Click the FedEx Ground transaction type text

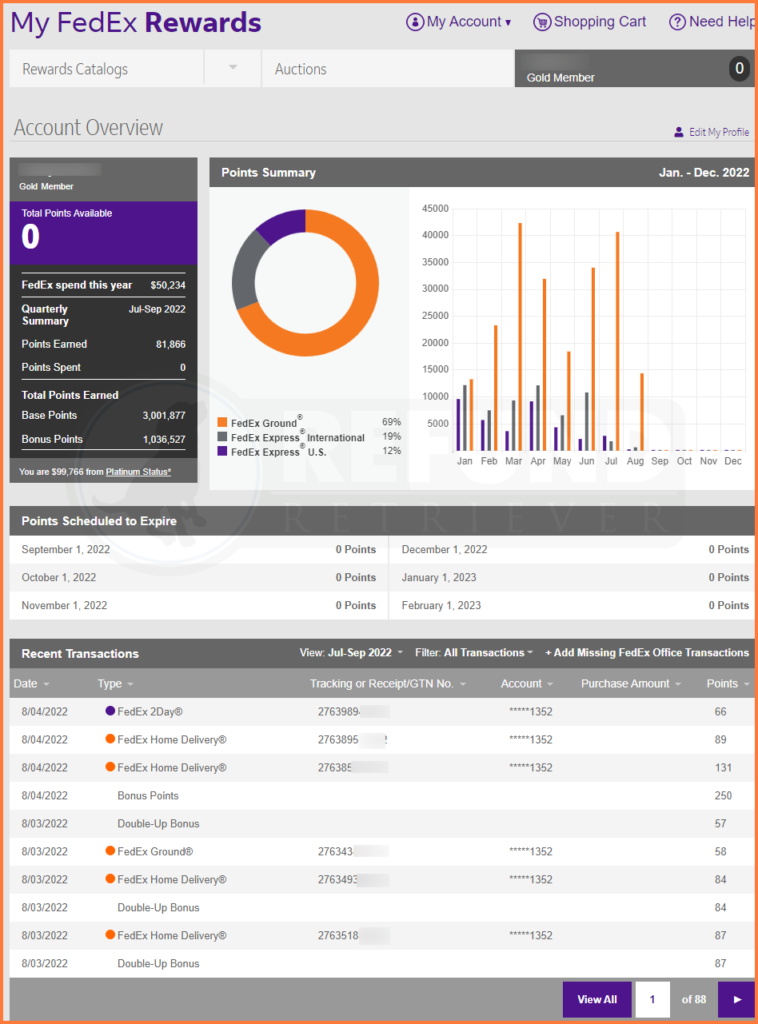pos(155,852)
